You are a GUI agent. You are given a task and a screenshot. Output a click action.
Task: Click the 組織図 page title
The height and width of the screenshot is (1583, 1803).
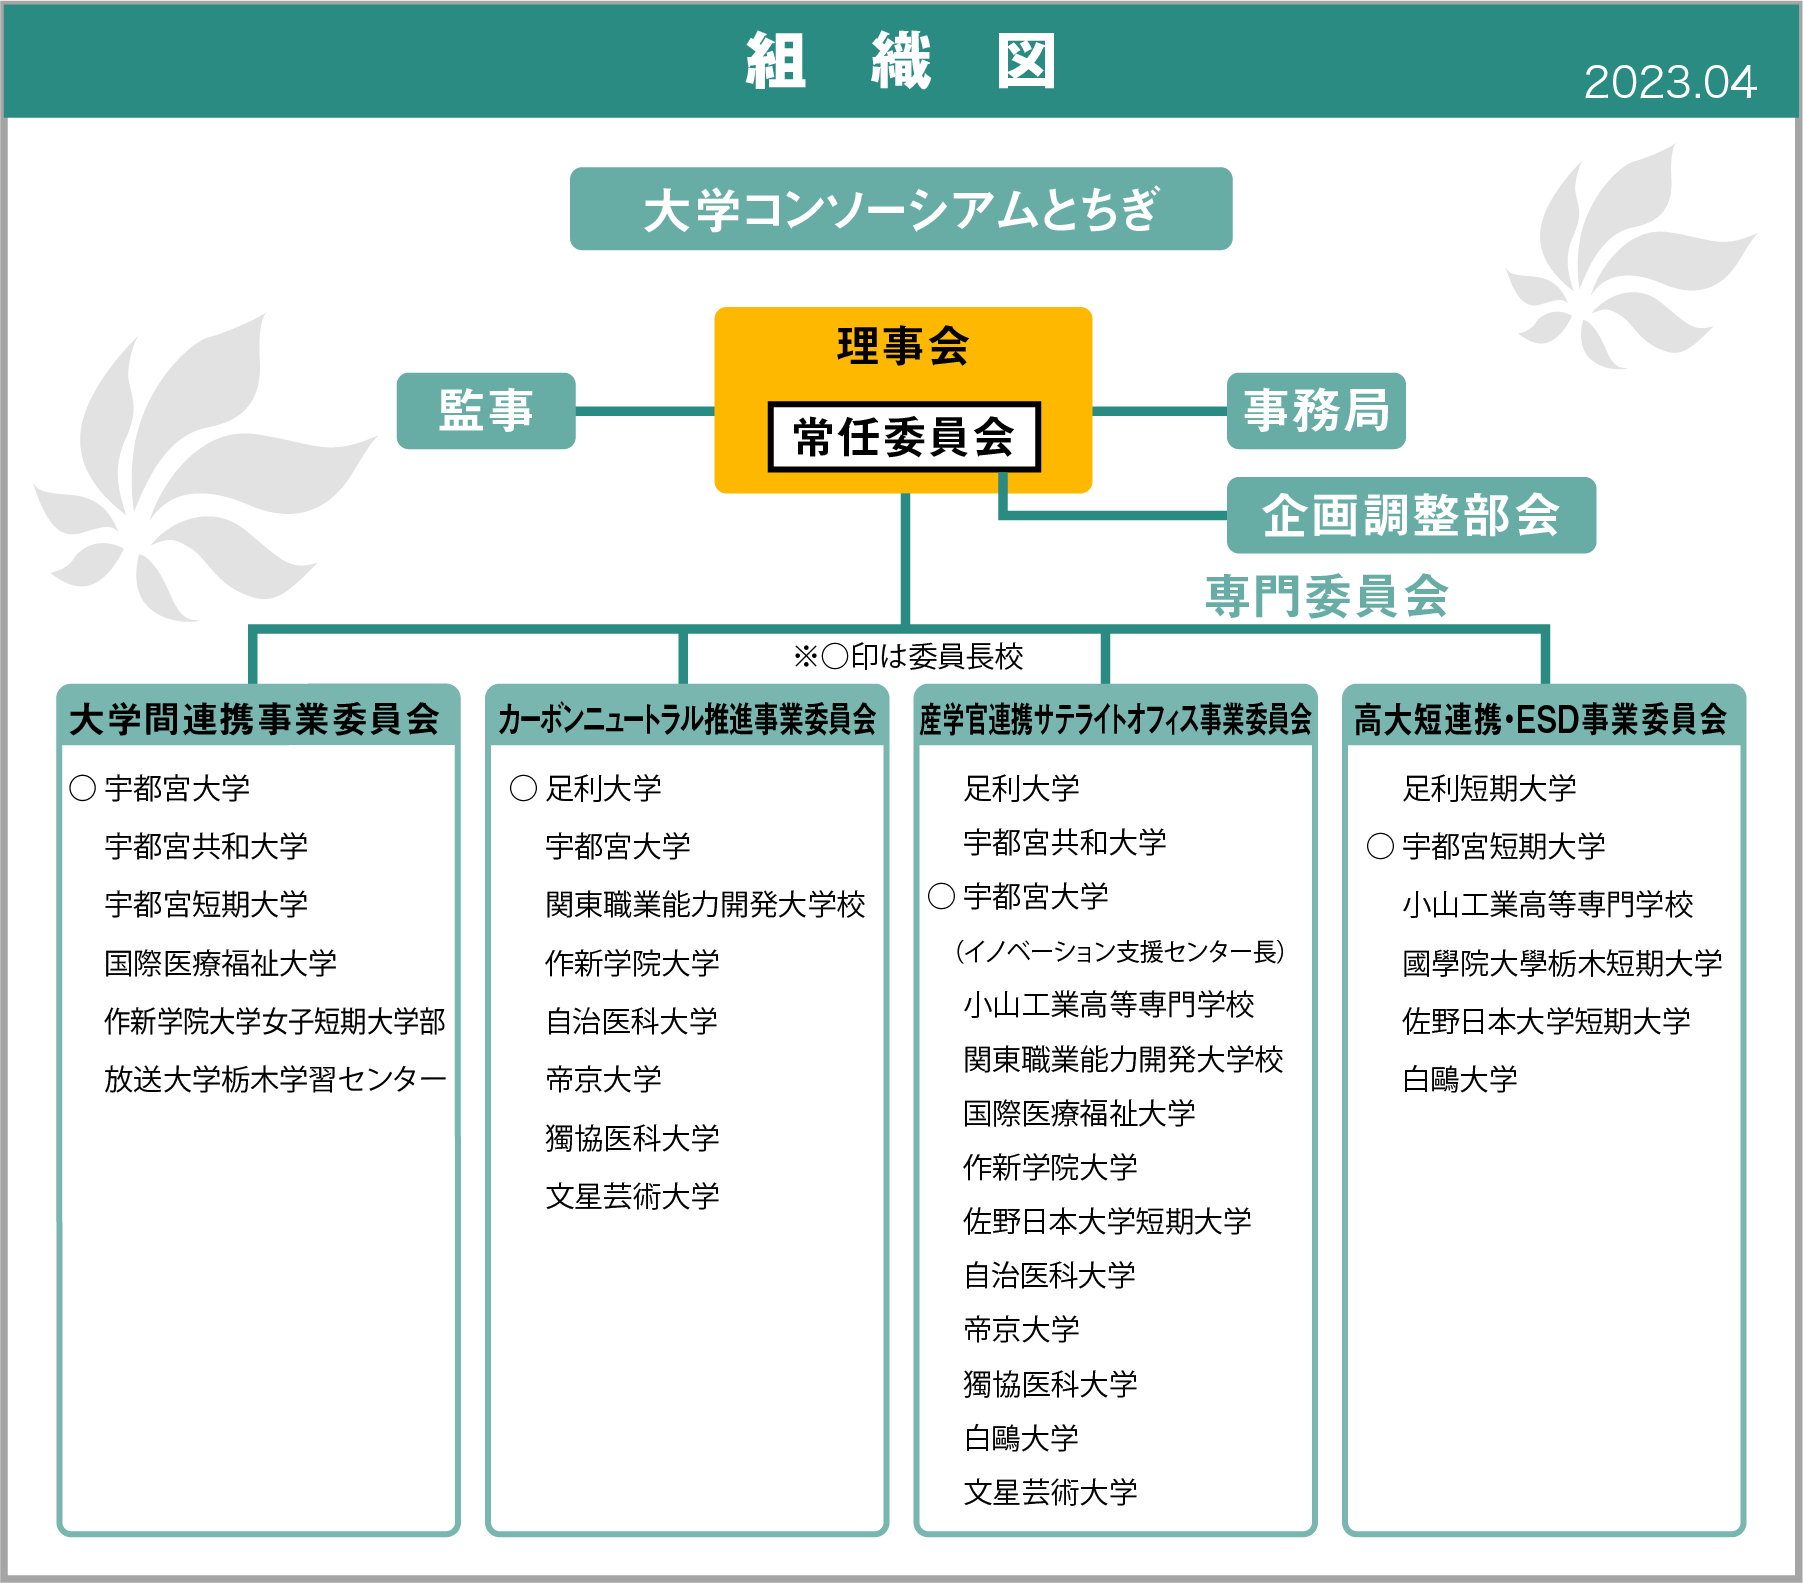pyautogui.click(x=901, y=61)
